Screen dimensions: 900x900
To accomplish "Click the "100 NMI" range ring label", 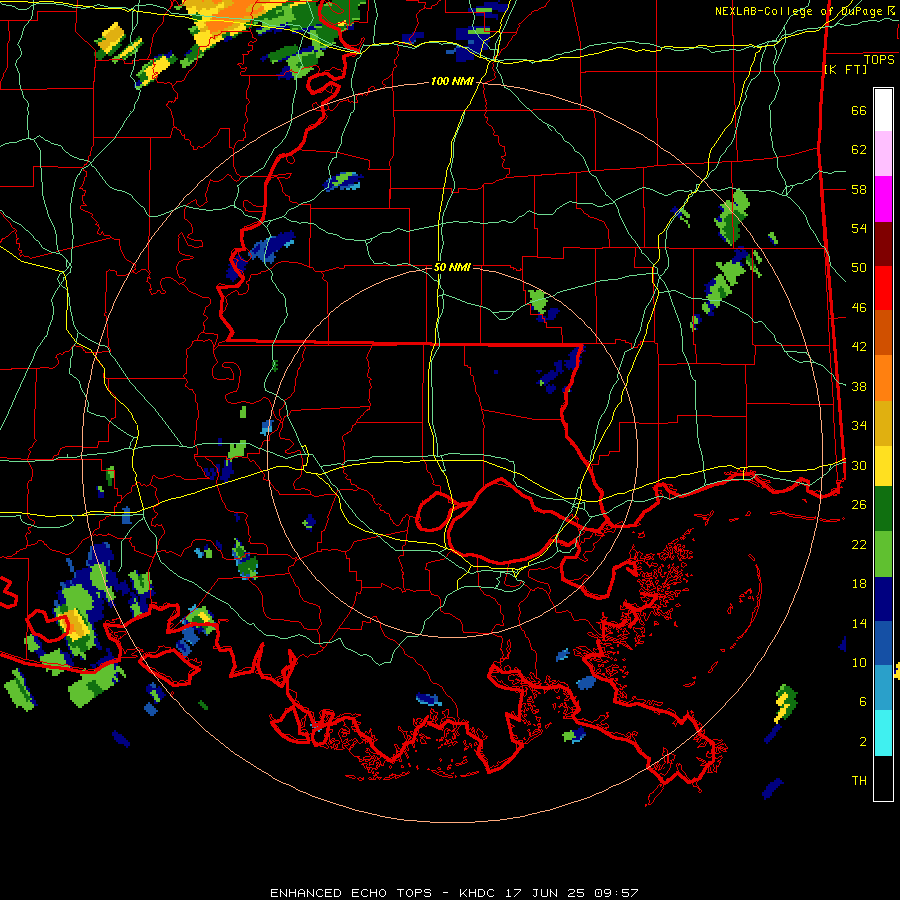I will [452, 82].
